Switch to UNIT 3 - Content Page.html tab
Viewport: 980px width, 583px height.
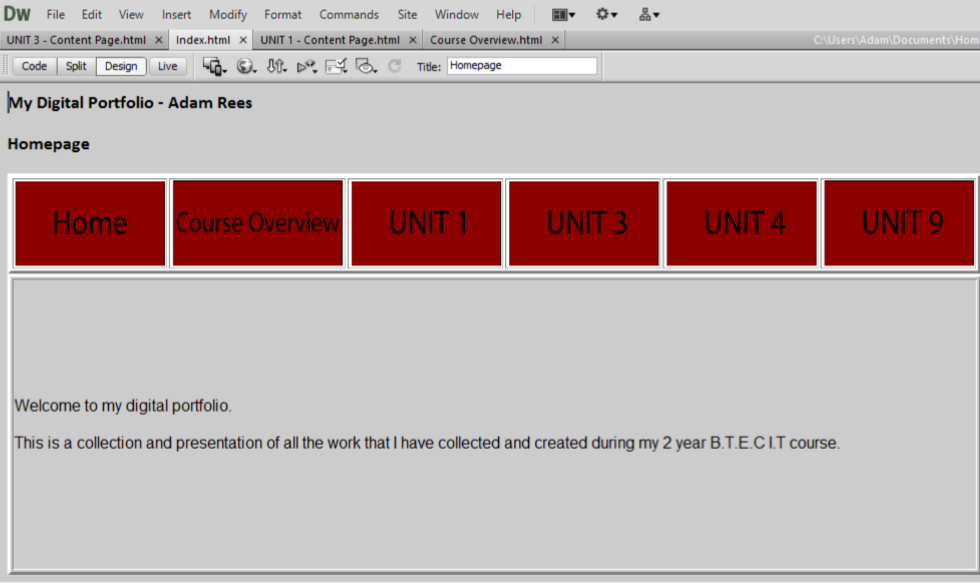pyautogui.click(x=76, y=40)
